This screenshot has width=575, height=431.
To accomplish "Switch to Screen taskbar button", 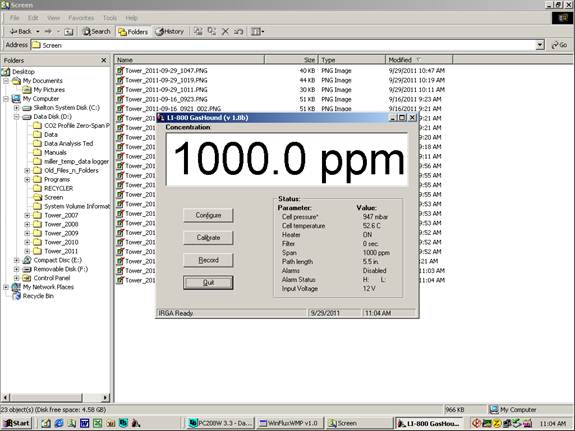I will pyautogui.click(x=359, y=423).
